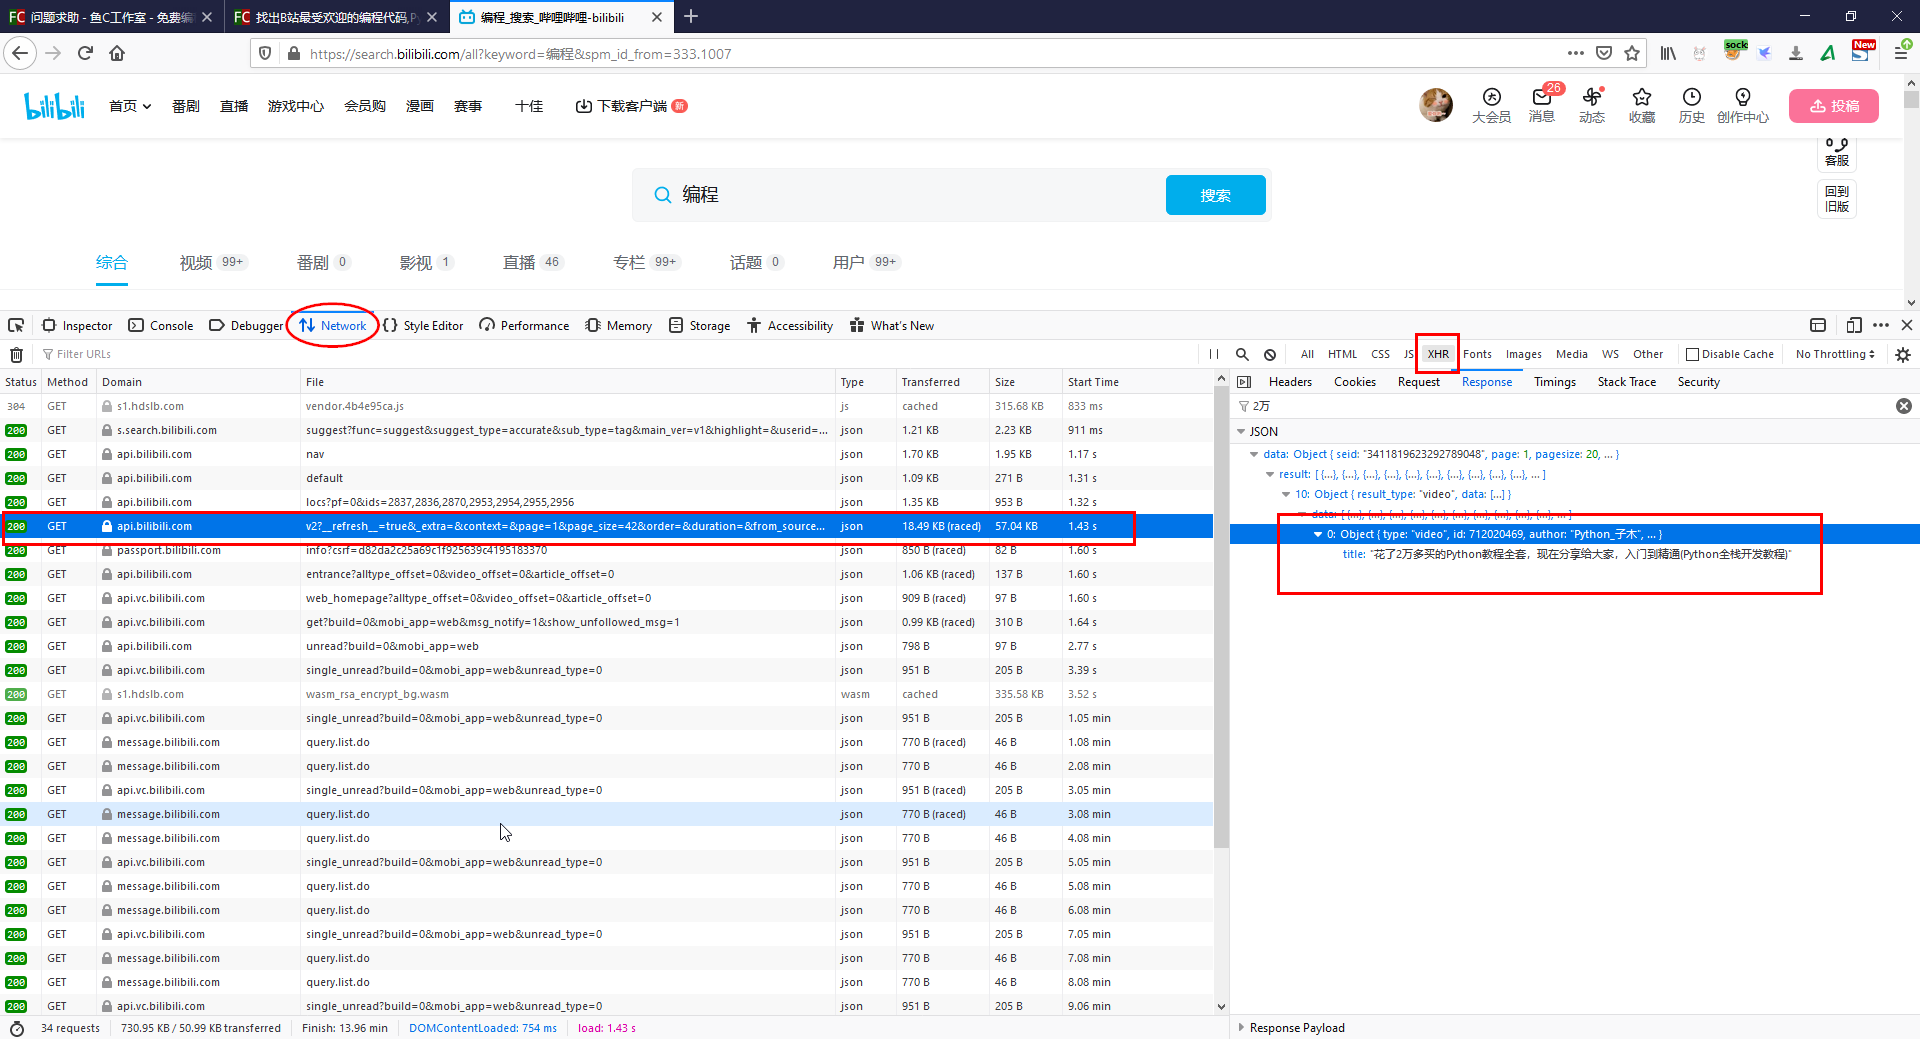The width and height of the screenshot is (1920, 1039).
Task: Click the element picker icon in devtools
Action: (x=16, y=325)
